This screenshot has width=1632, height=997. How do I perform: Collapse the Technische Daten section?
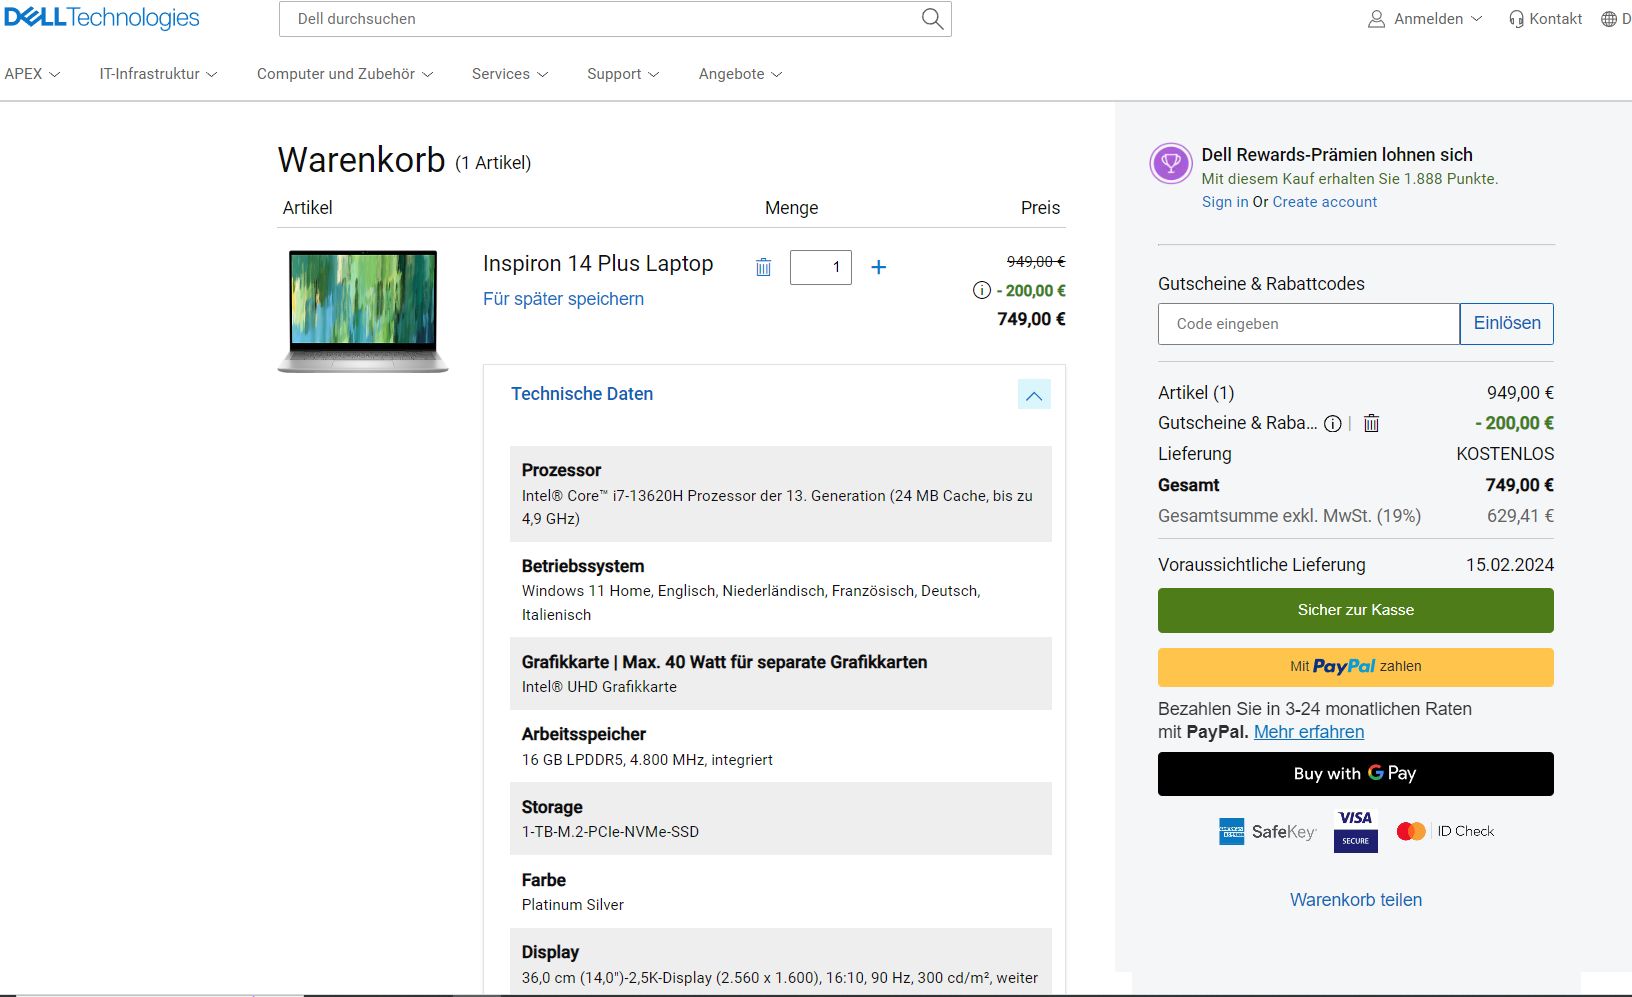pos(1034,395)
